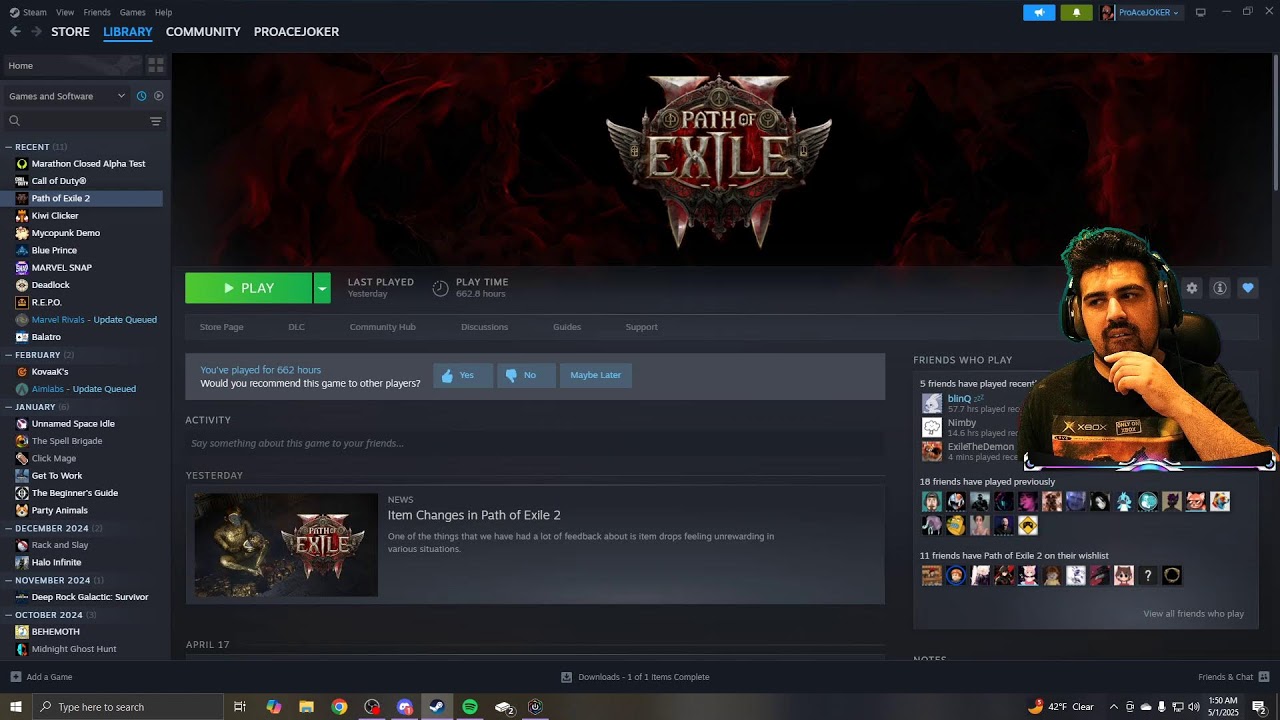This screenshot has width=1280, height=720.
Task: Click Item Changes news thumbnail
Action: point(286,545)
